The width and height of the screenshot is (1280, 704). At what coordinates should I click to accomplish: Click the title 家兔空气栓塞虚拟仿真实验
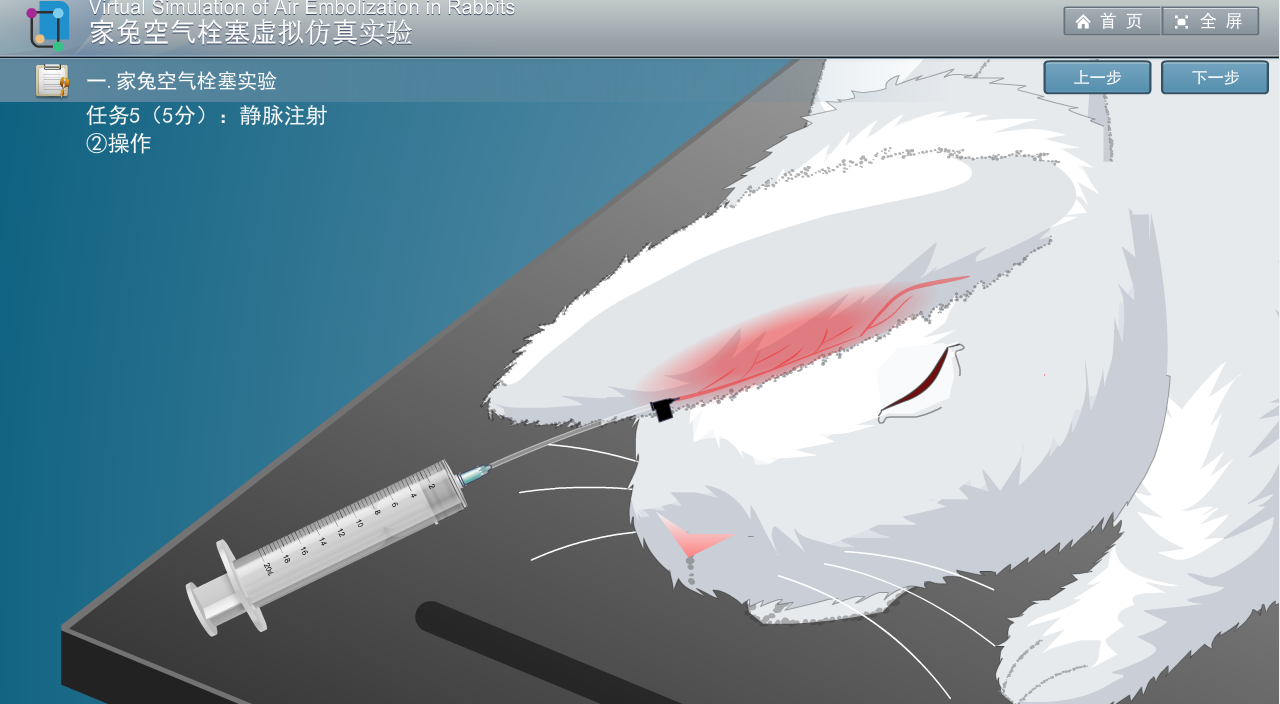tap(250, 33)
